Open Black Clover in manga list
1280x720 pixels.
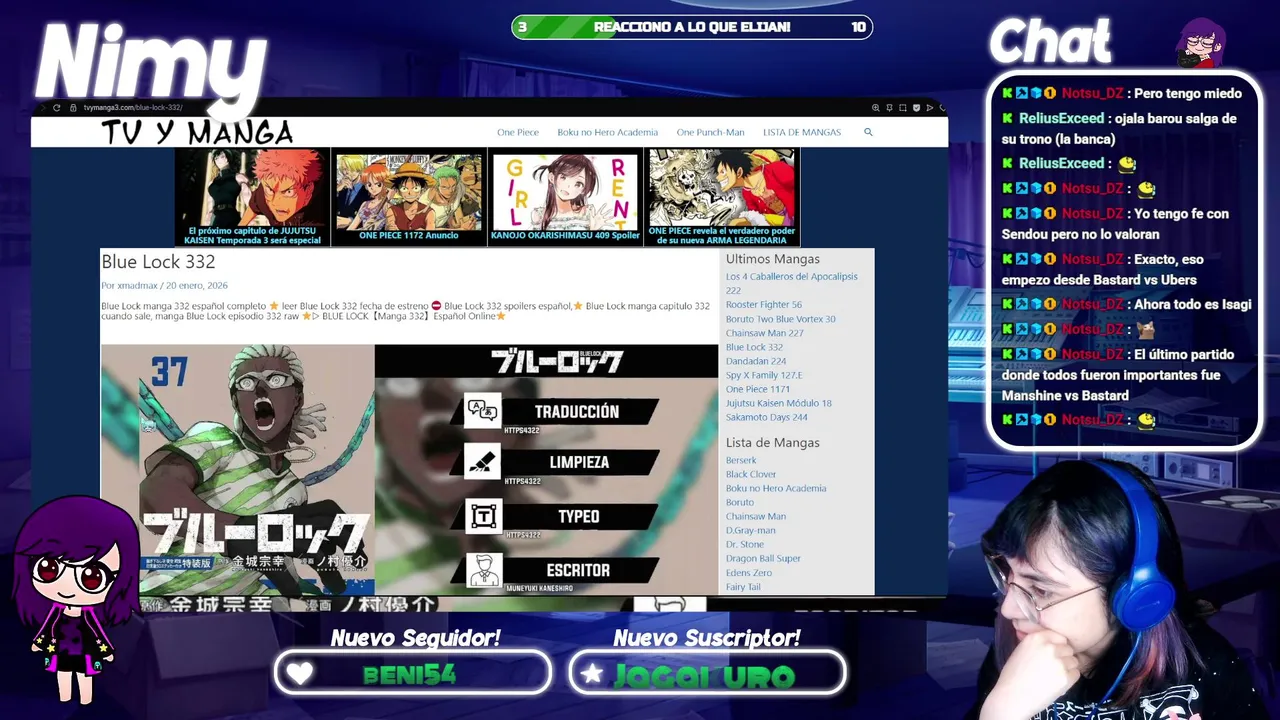tap(751, 474)
